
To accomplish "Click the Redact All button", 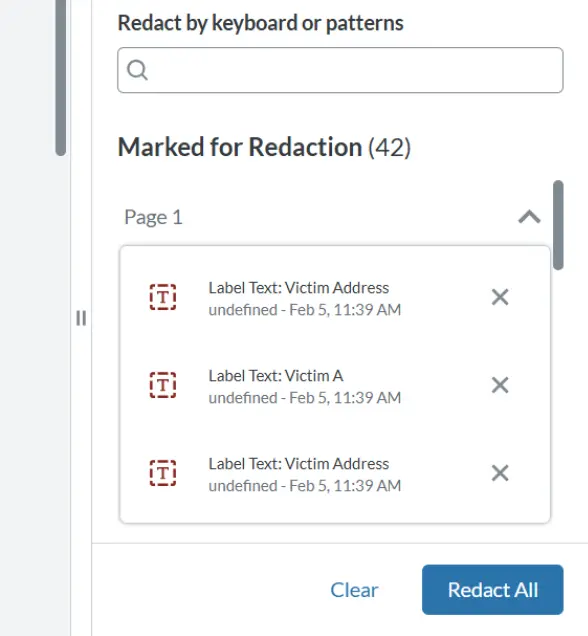I will click(x=493, y=590).
